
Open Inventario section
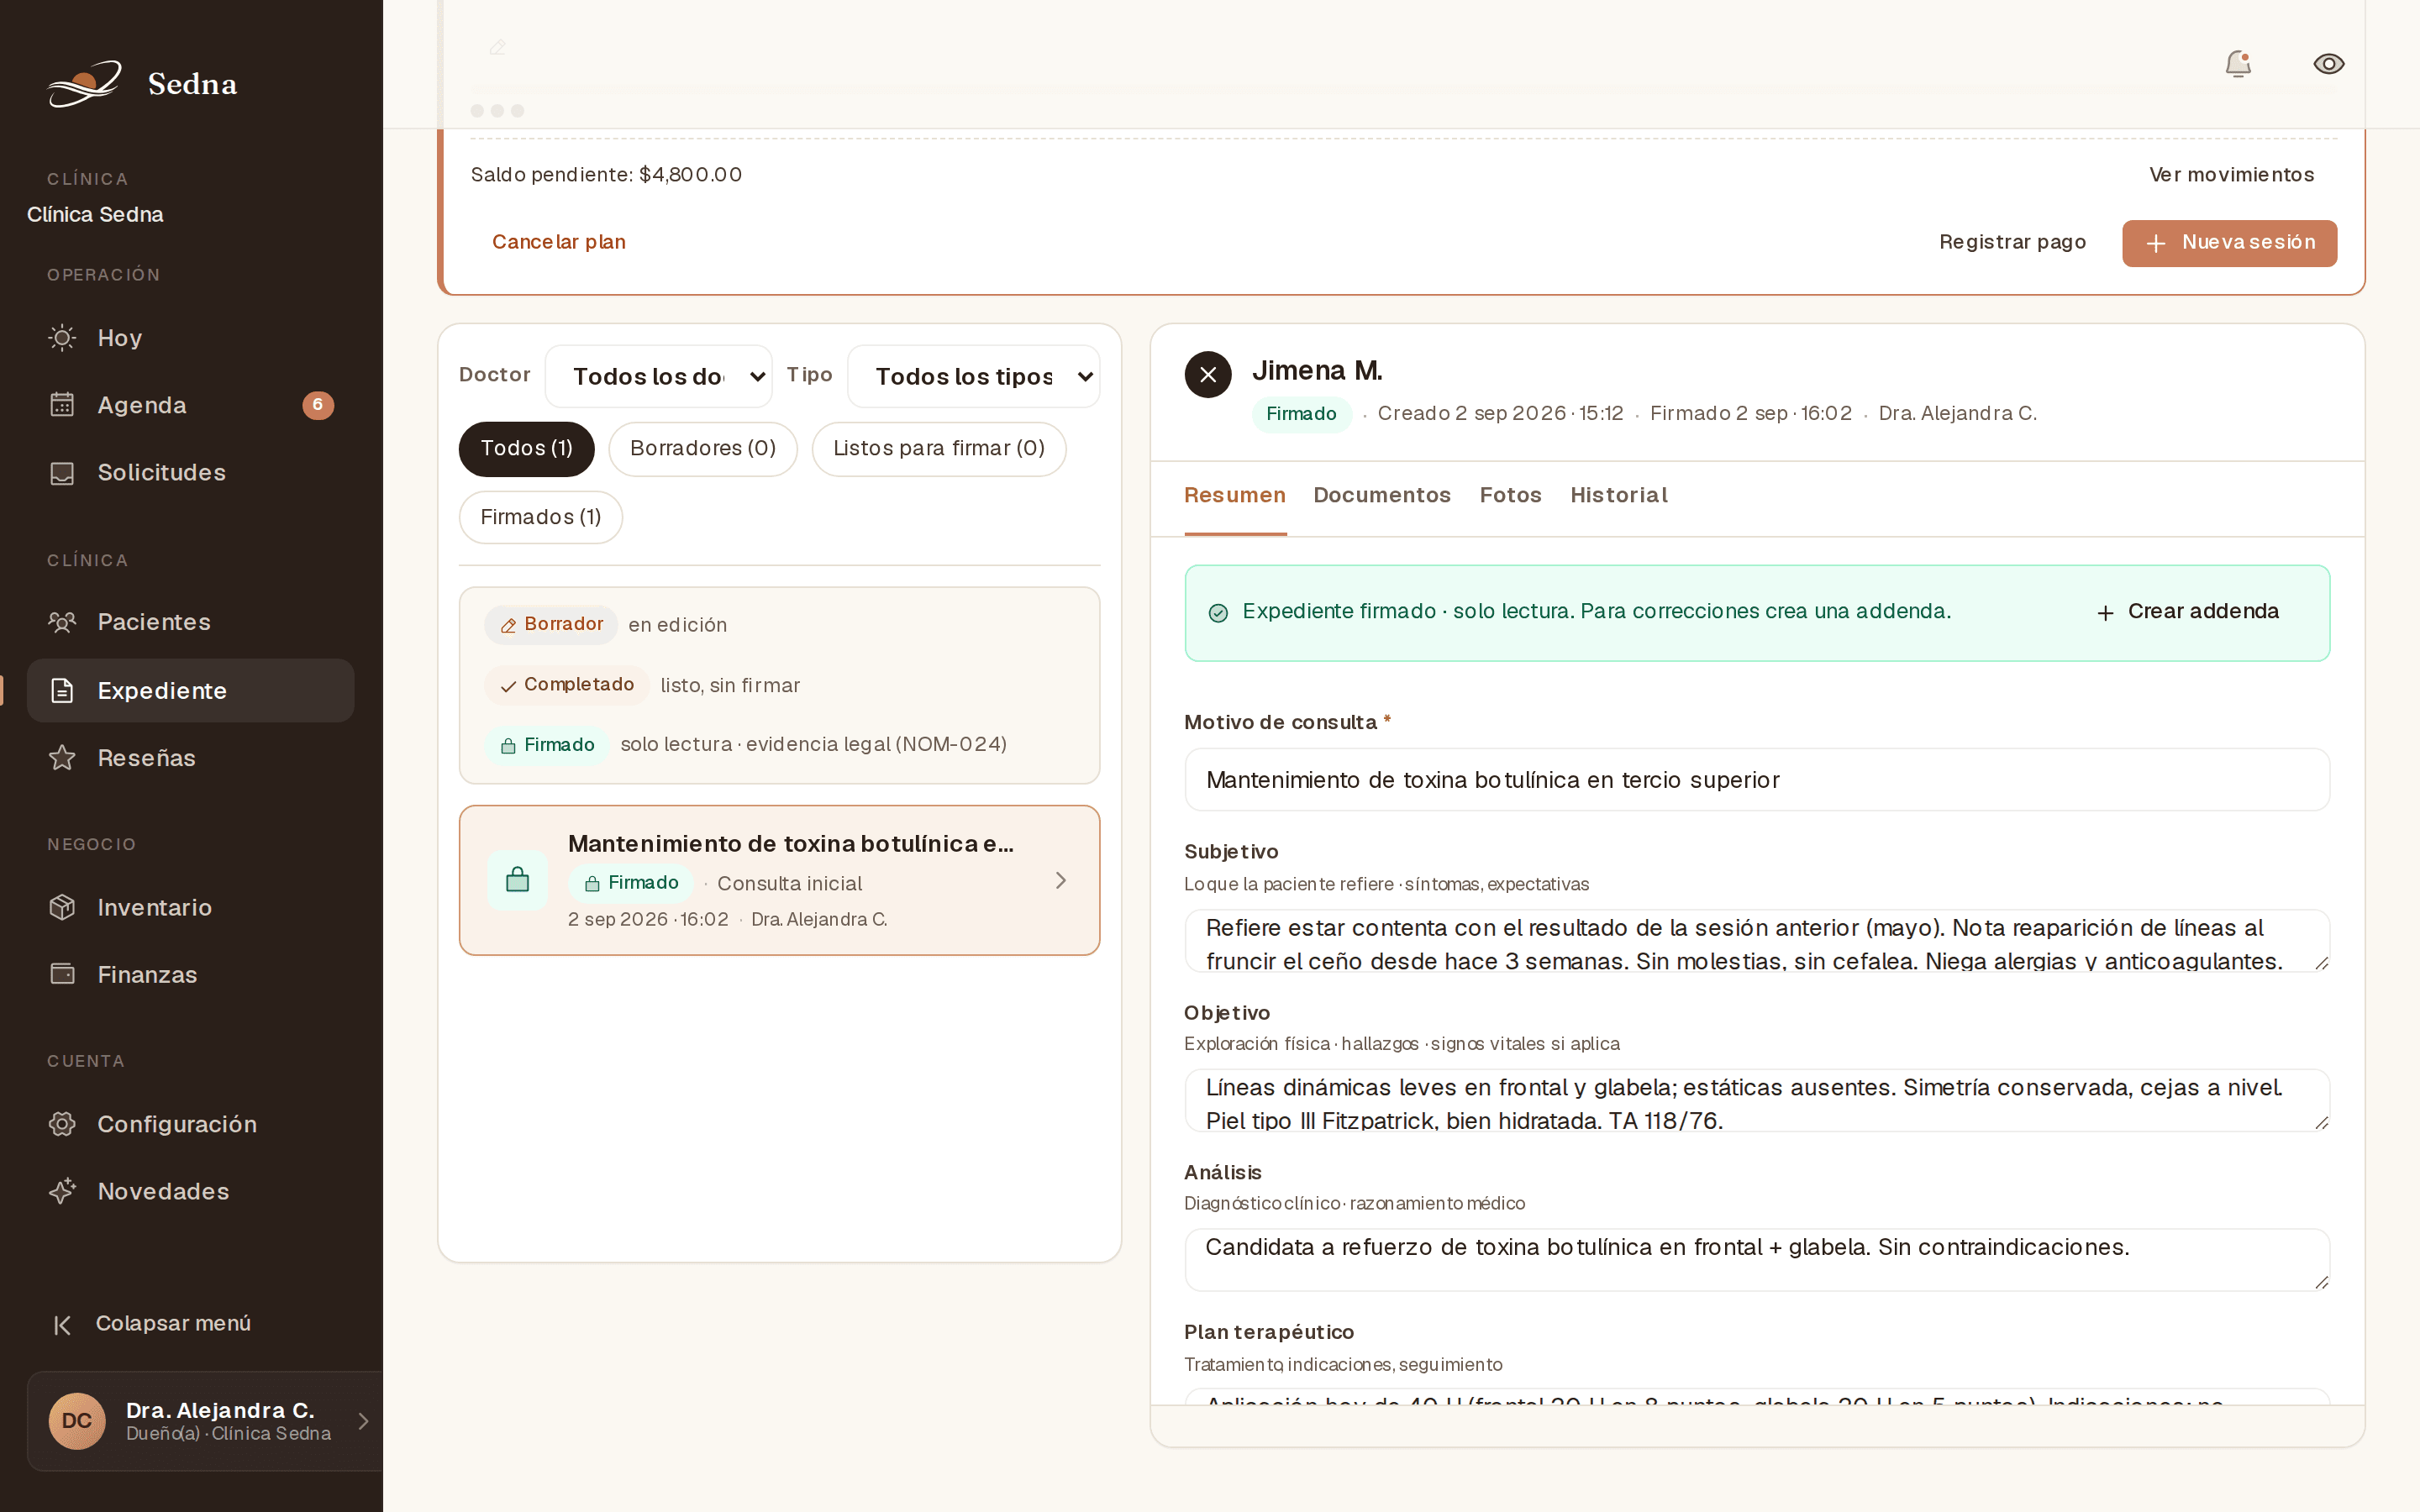[190, 907]
